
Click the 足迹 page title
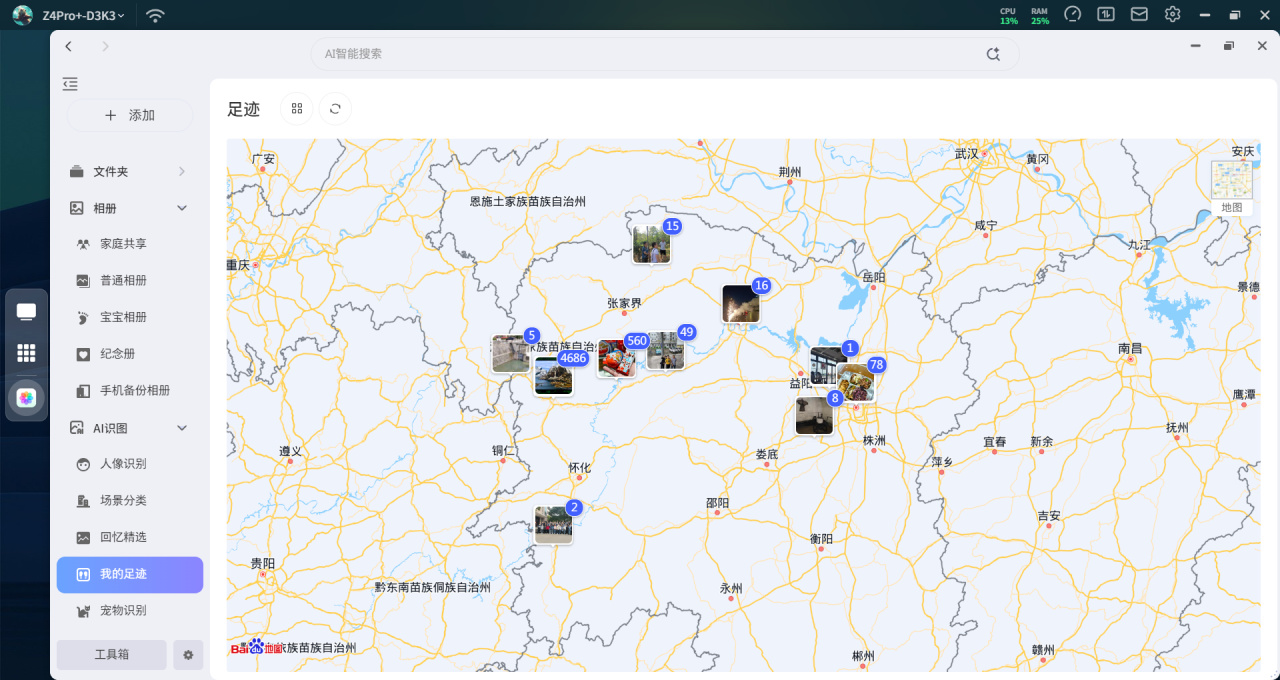(244, 109)
